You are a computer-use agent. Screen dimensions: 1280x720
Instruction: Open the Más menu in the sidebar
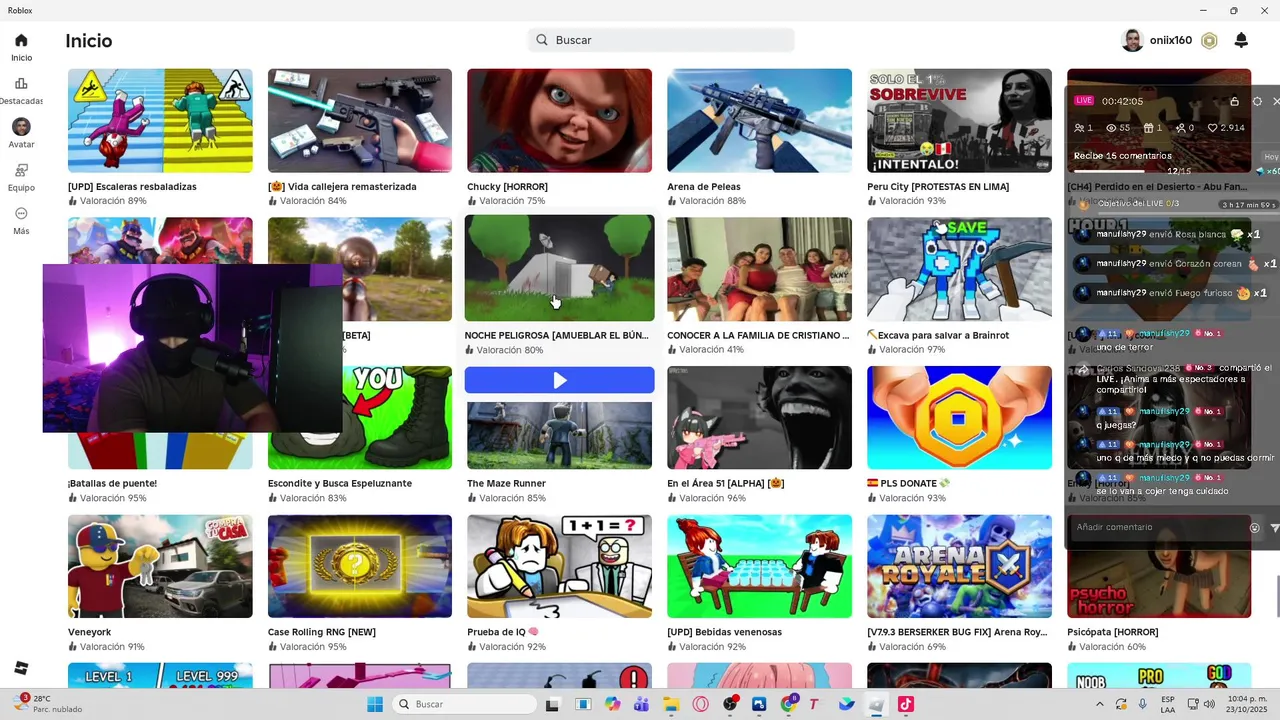pyautogui.click(x=21, y=220)
